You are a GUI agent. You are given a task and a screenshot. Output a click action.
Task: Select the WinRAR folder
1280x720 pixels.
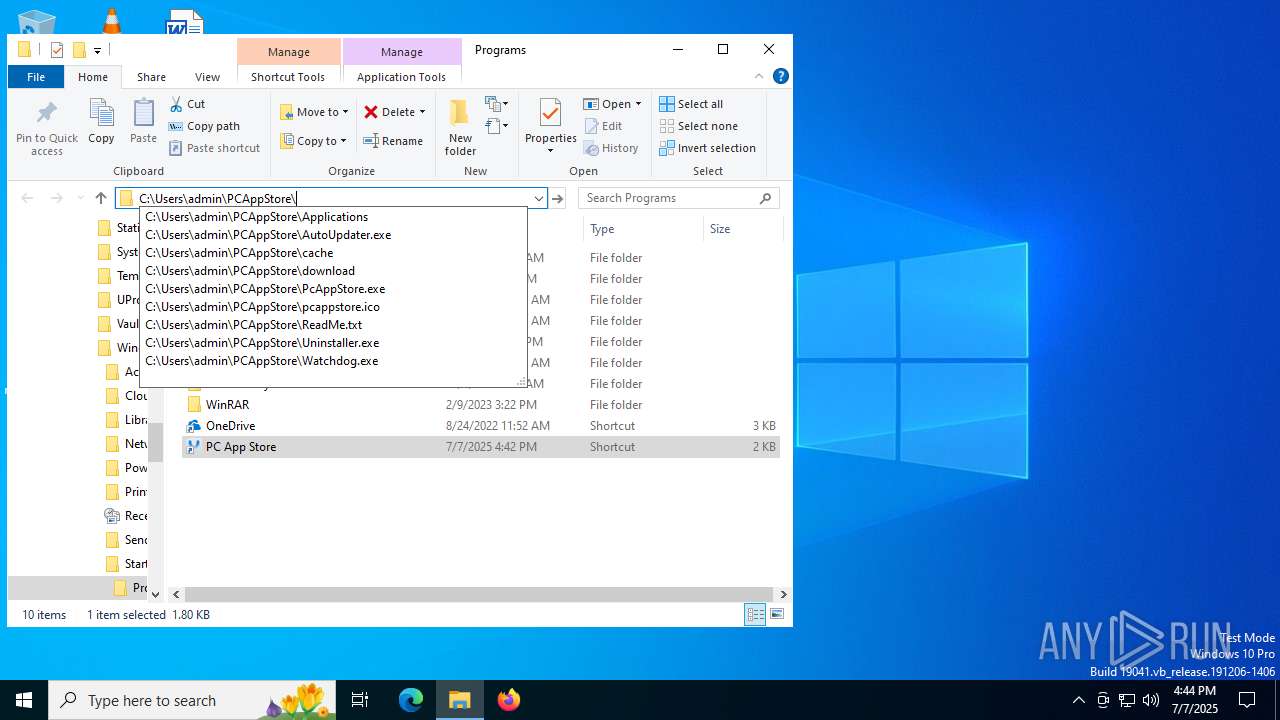480,405
